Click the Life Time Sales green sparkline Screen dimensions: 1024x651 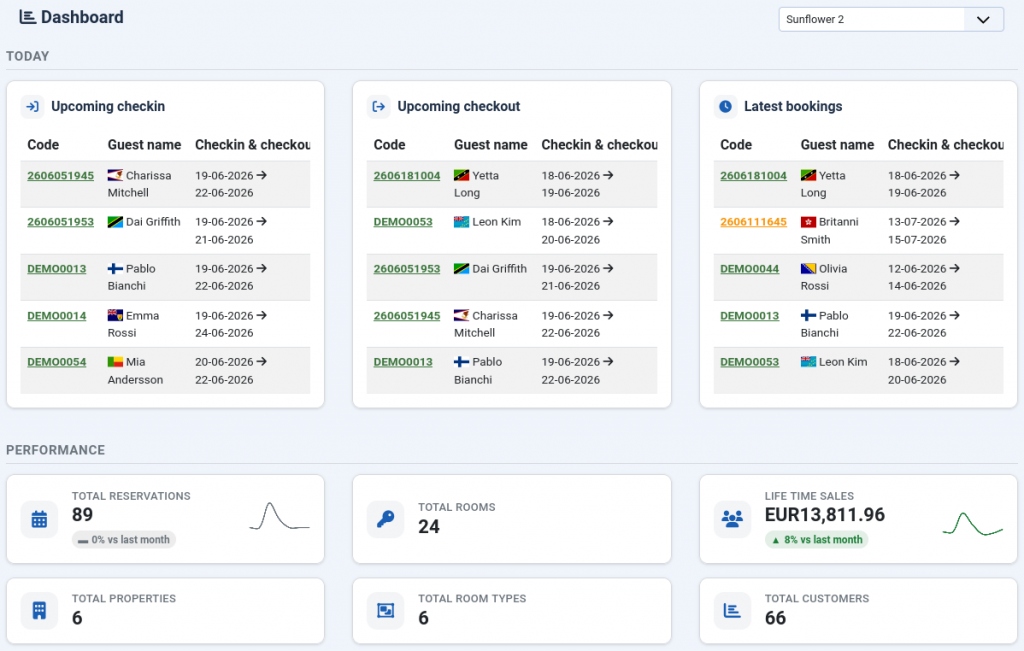(x=972, y=524)
